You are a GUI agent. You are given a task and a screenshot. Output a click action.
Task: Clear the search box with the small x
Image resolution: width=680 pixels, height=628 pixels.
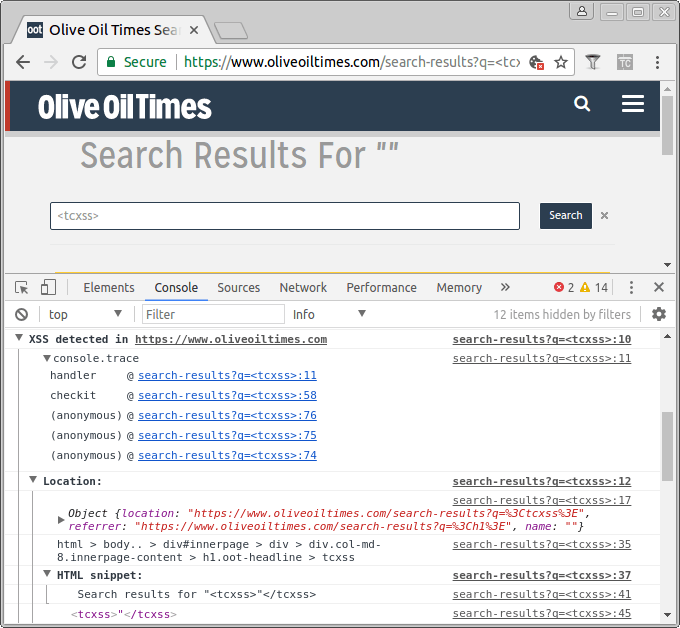604,216
